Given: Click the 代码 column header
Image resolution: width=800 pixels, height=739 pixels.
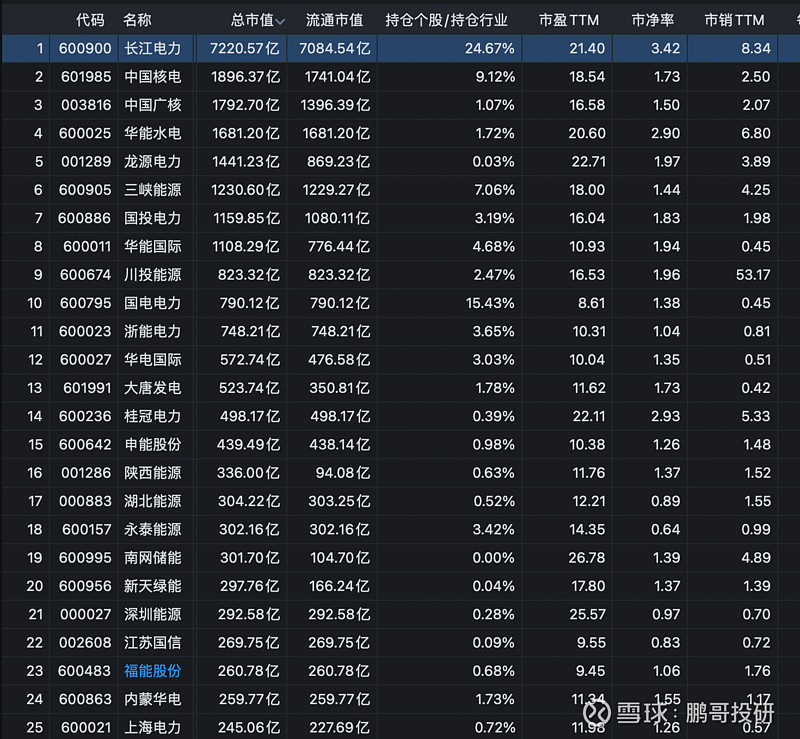Looking at the screenshot, I should point(90,20).
